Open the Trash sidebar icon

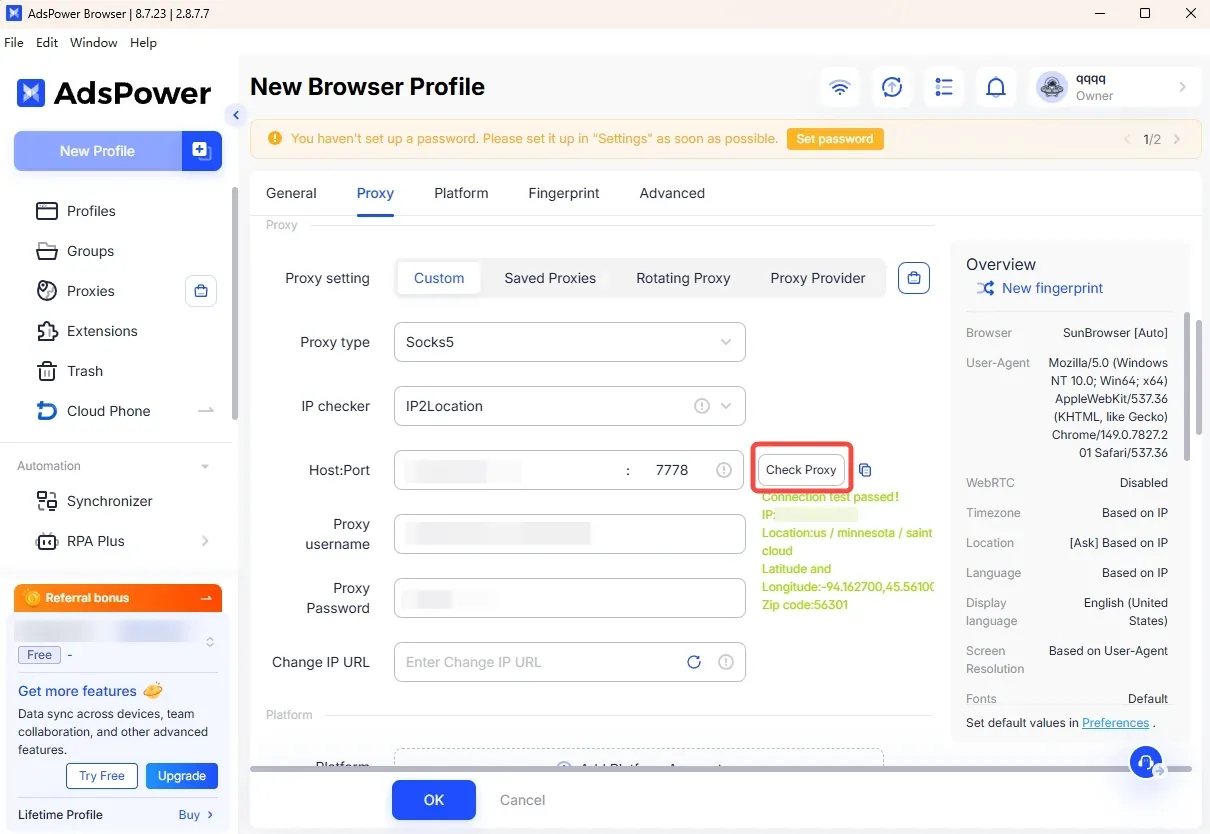coord(47,371)
